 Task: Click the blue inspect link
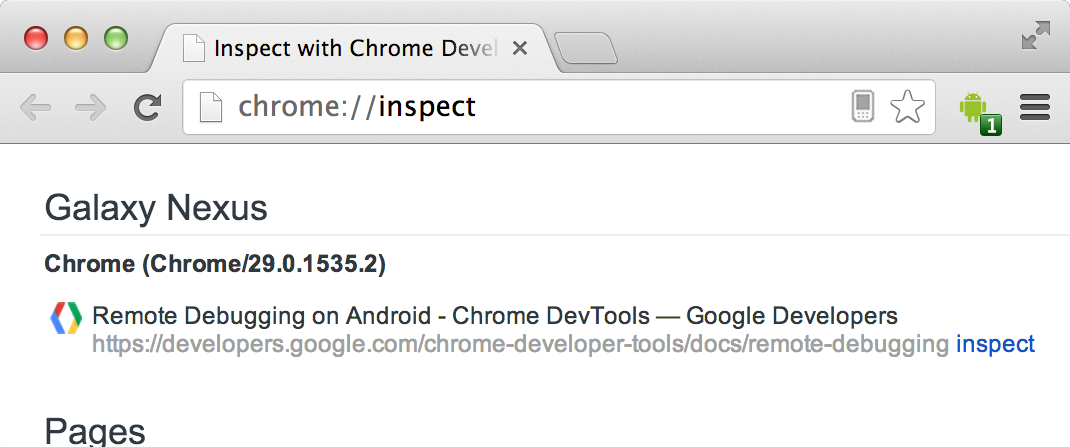click(995, 345)
